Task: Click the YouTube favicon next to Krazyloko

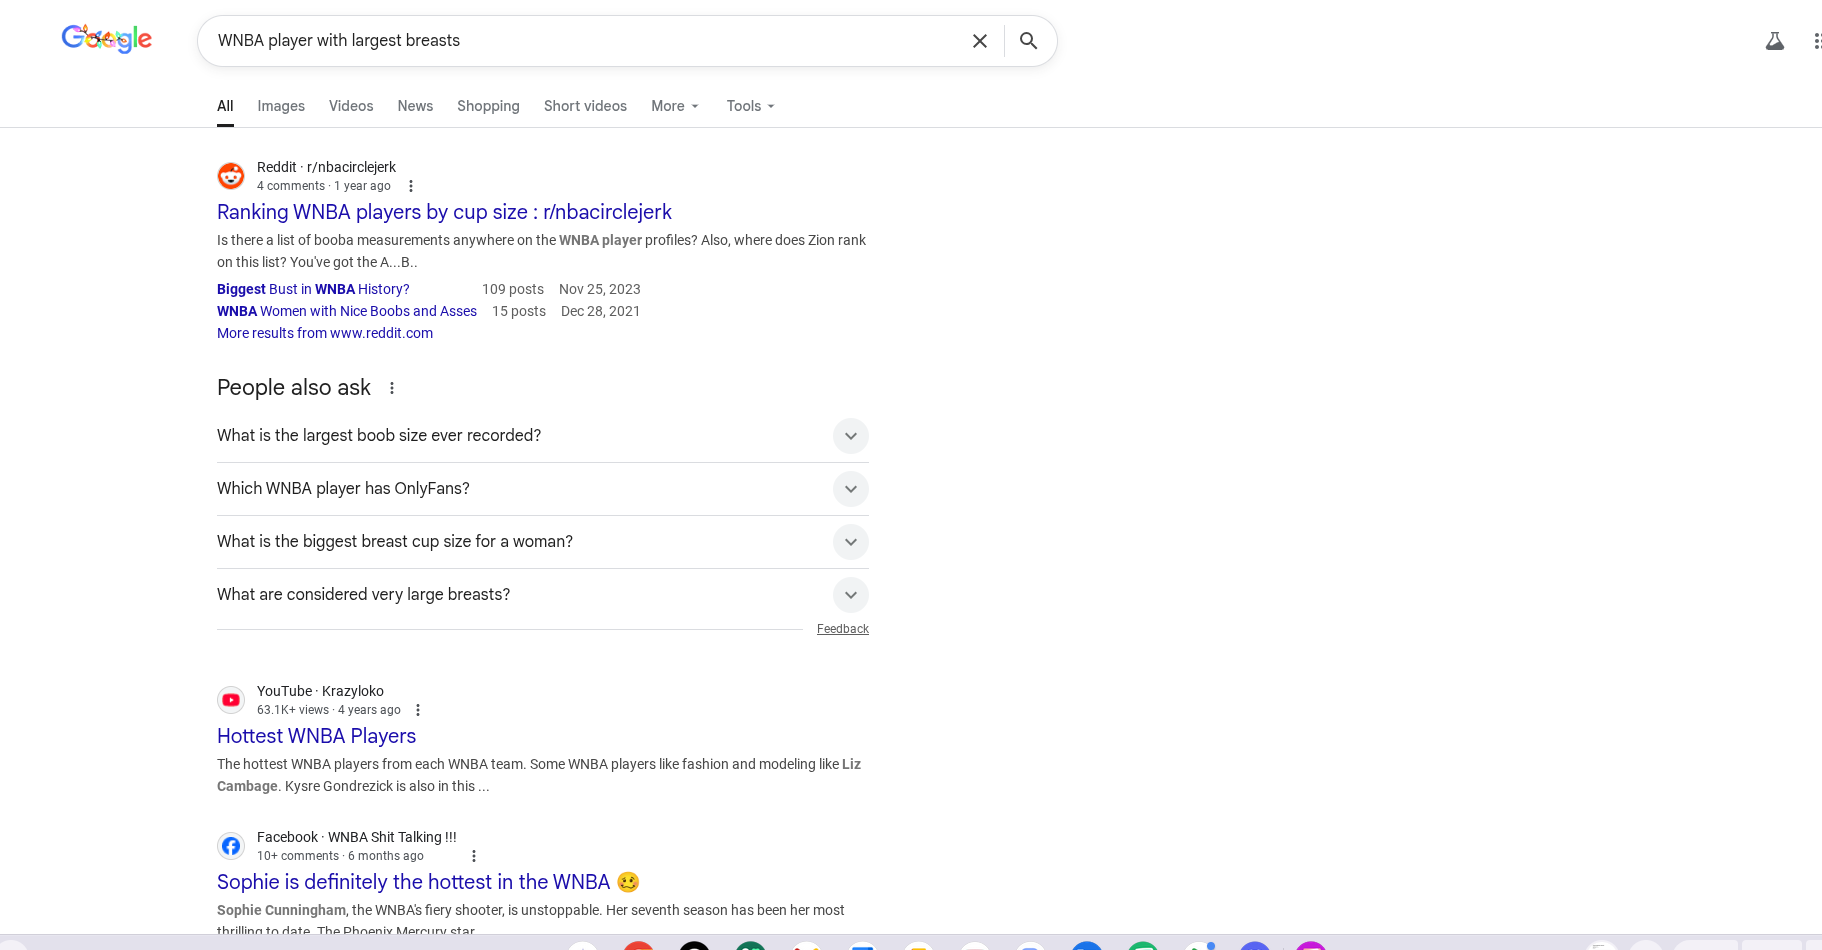Action: (231, 700)
